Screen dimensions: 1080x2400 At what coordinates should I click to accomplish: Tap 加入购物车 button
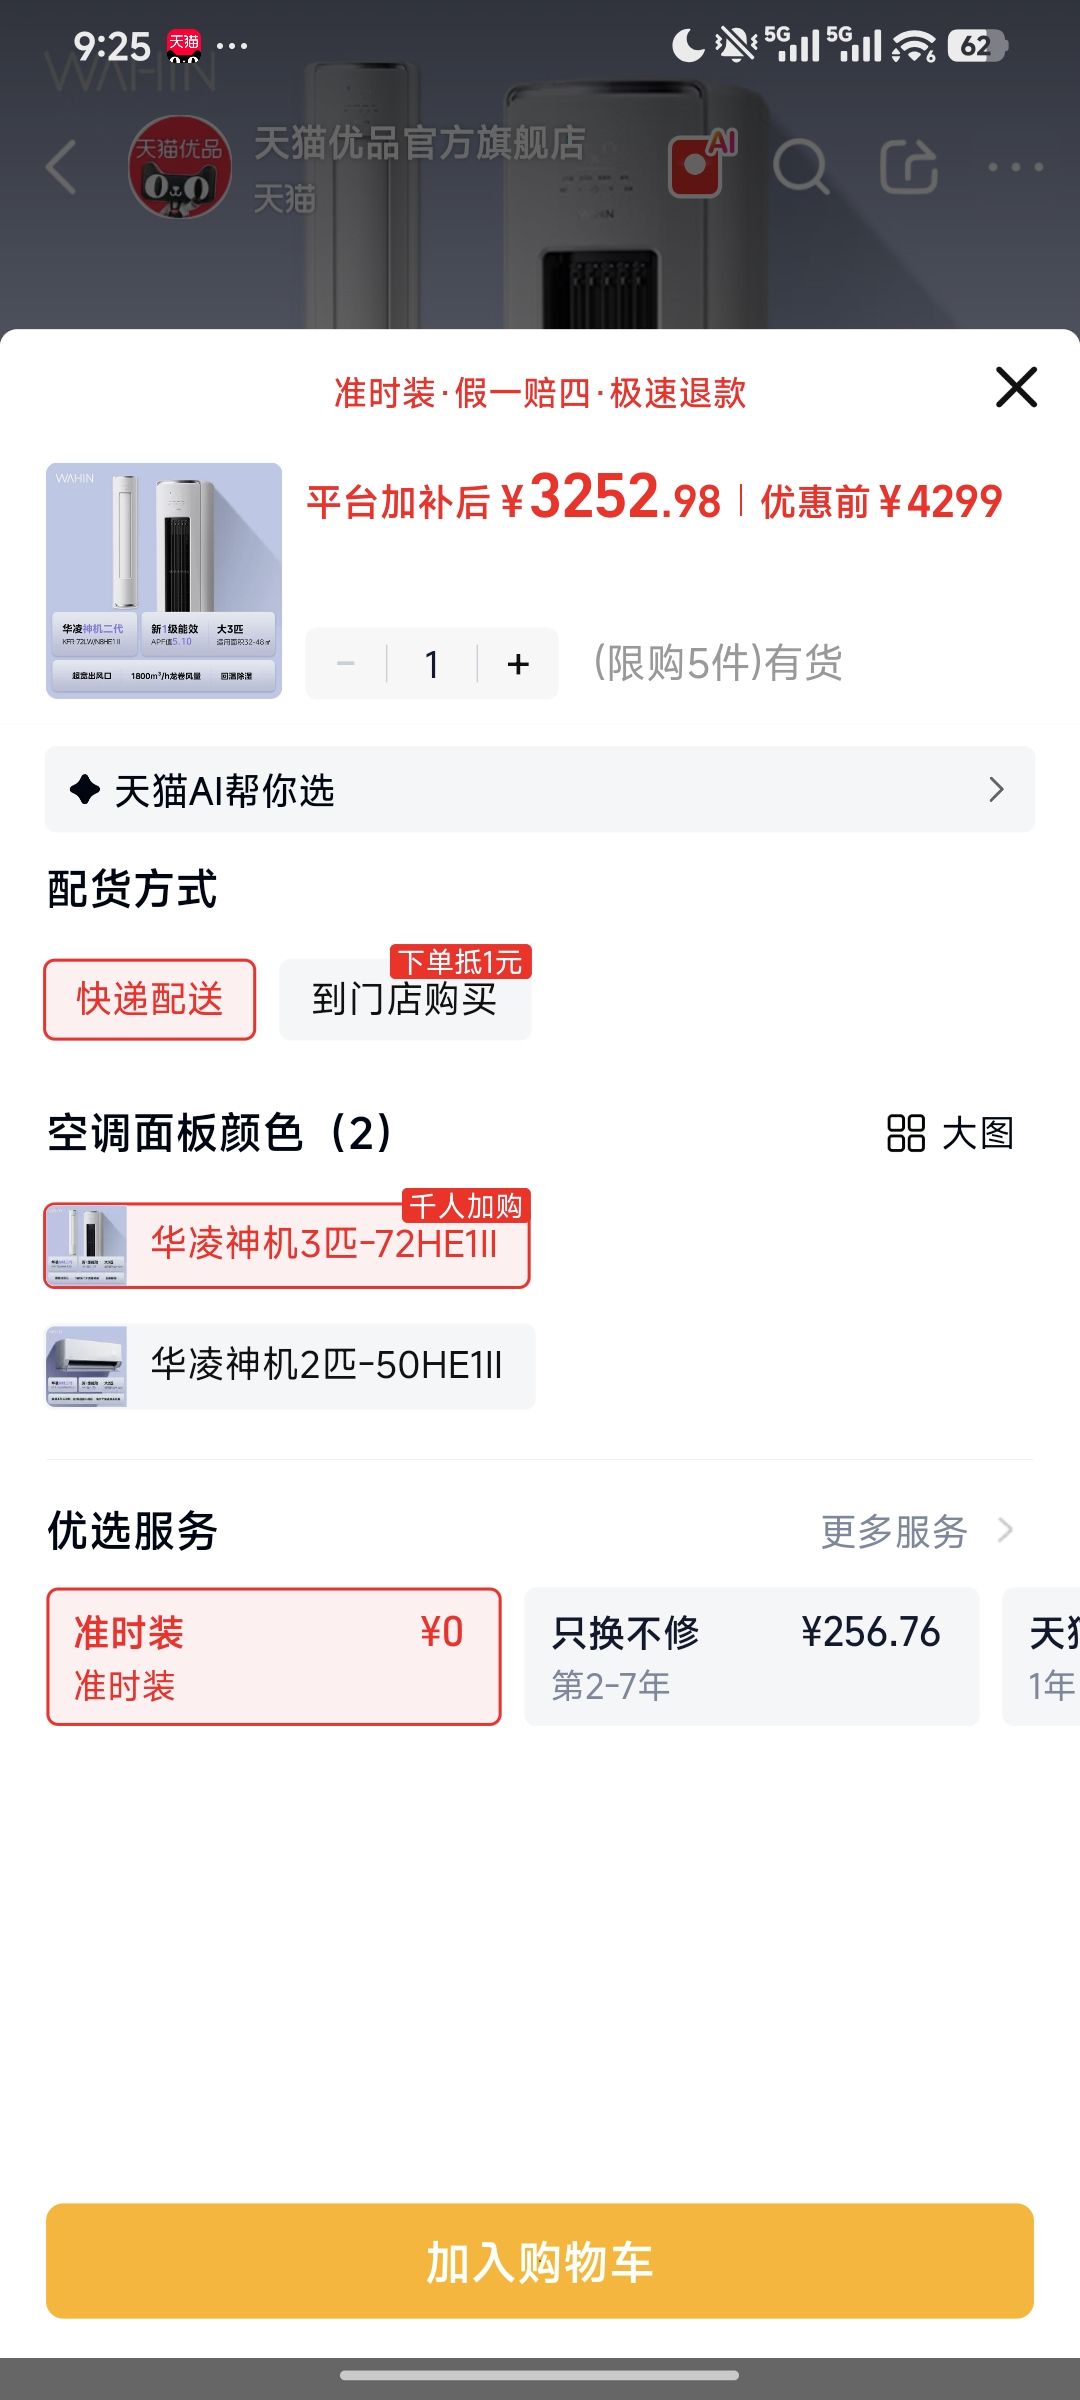tap(540, 2261)
